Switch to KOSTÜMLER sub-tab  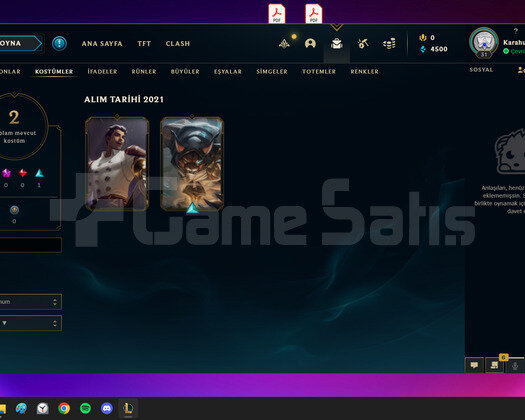point(54,71)
